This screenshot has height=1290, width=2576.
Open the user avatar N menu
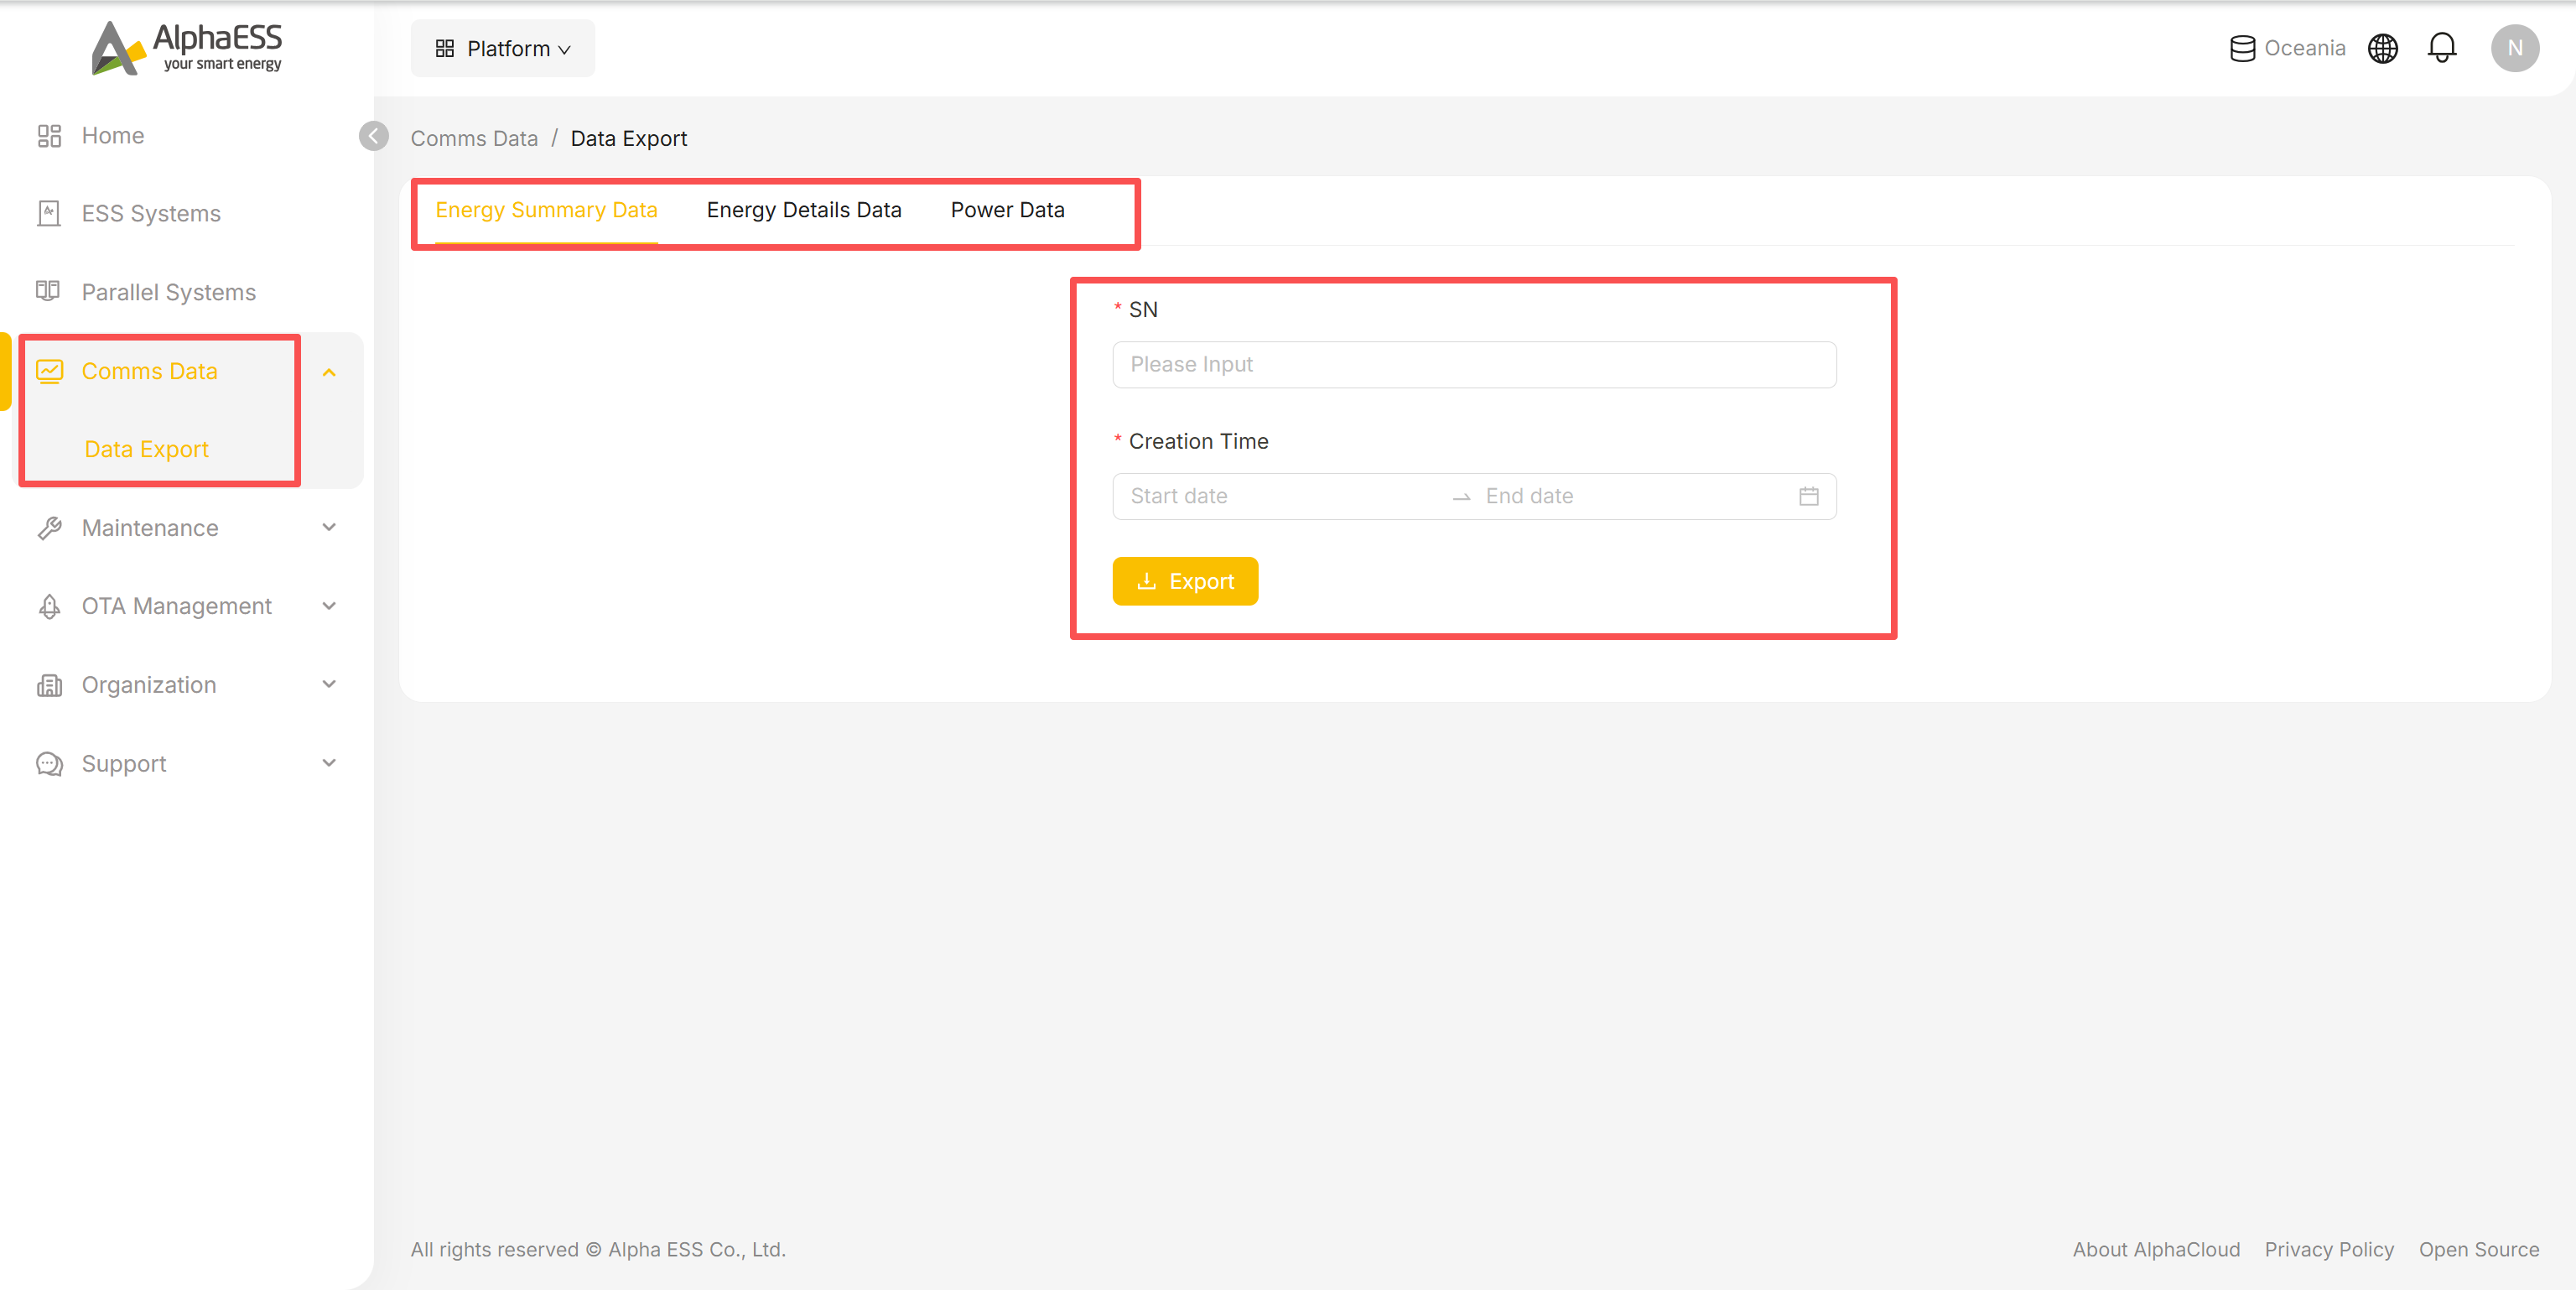click(x=2514, y=48)
